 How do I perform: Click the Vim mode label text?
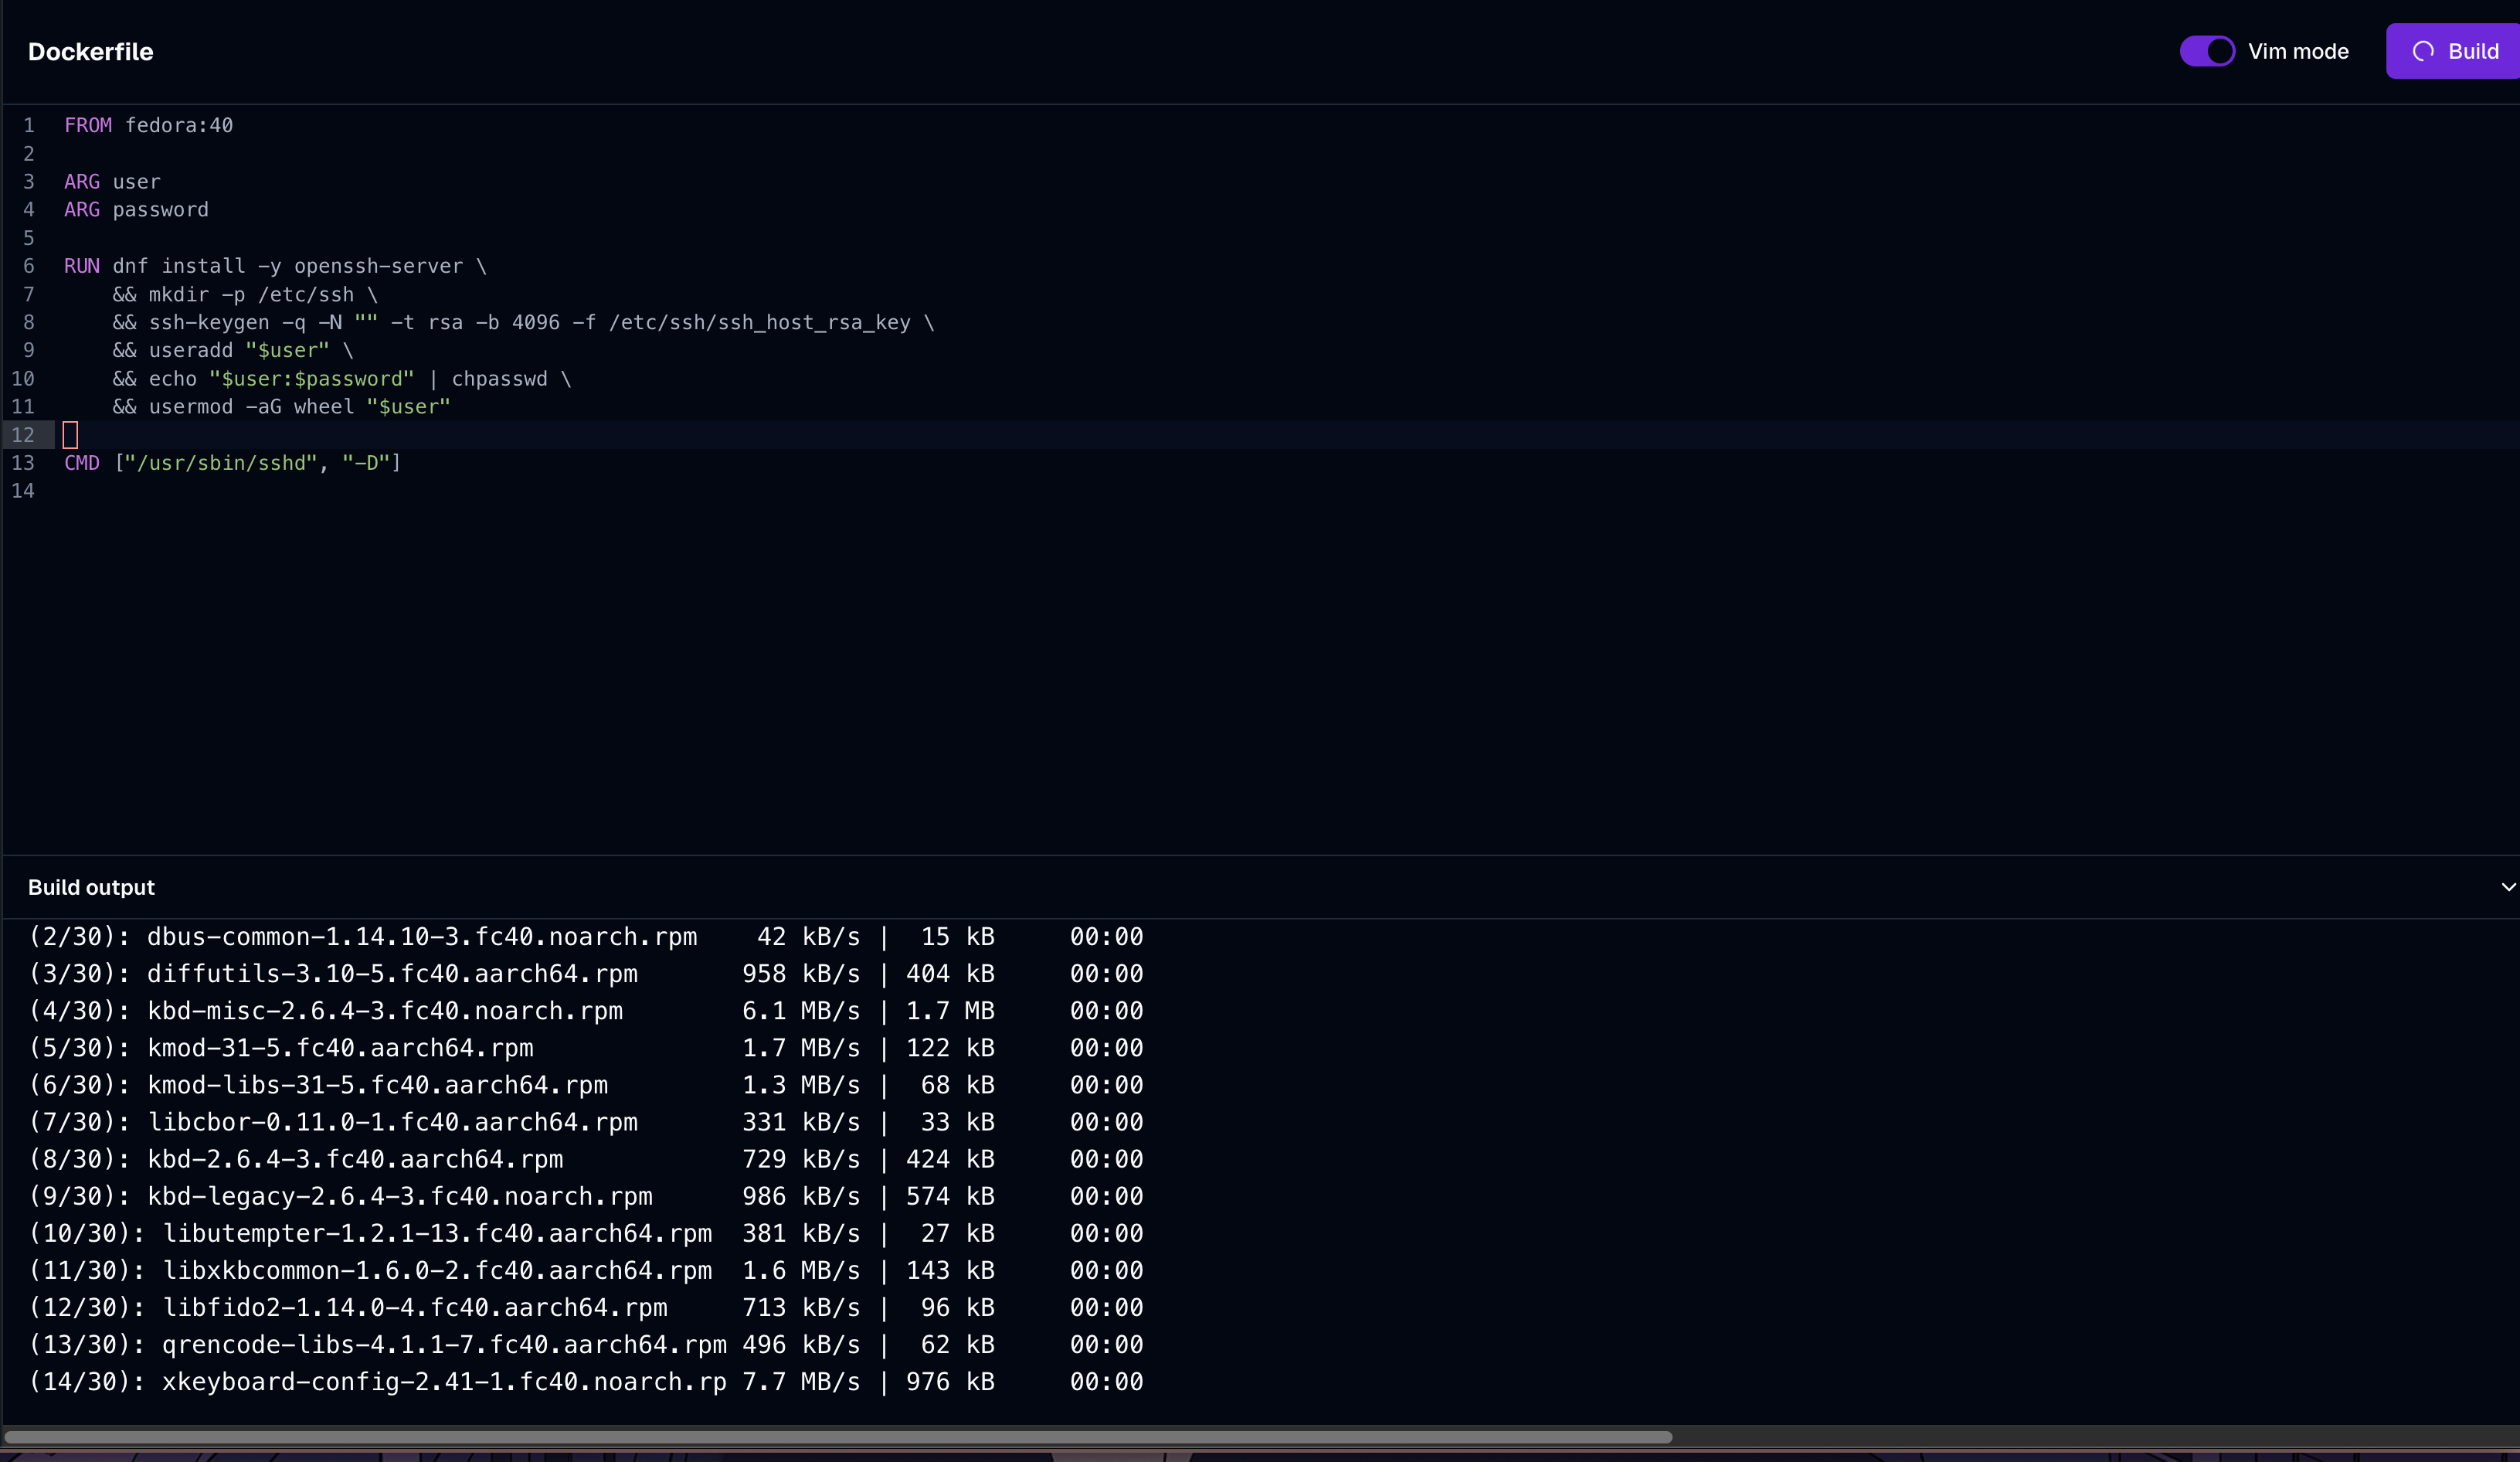click(x=2298, y=52)
